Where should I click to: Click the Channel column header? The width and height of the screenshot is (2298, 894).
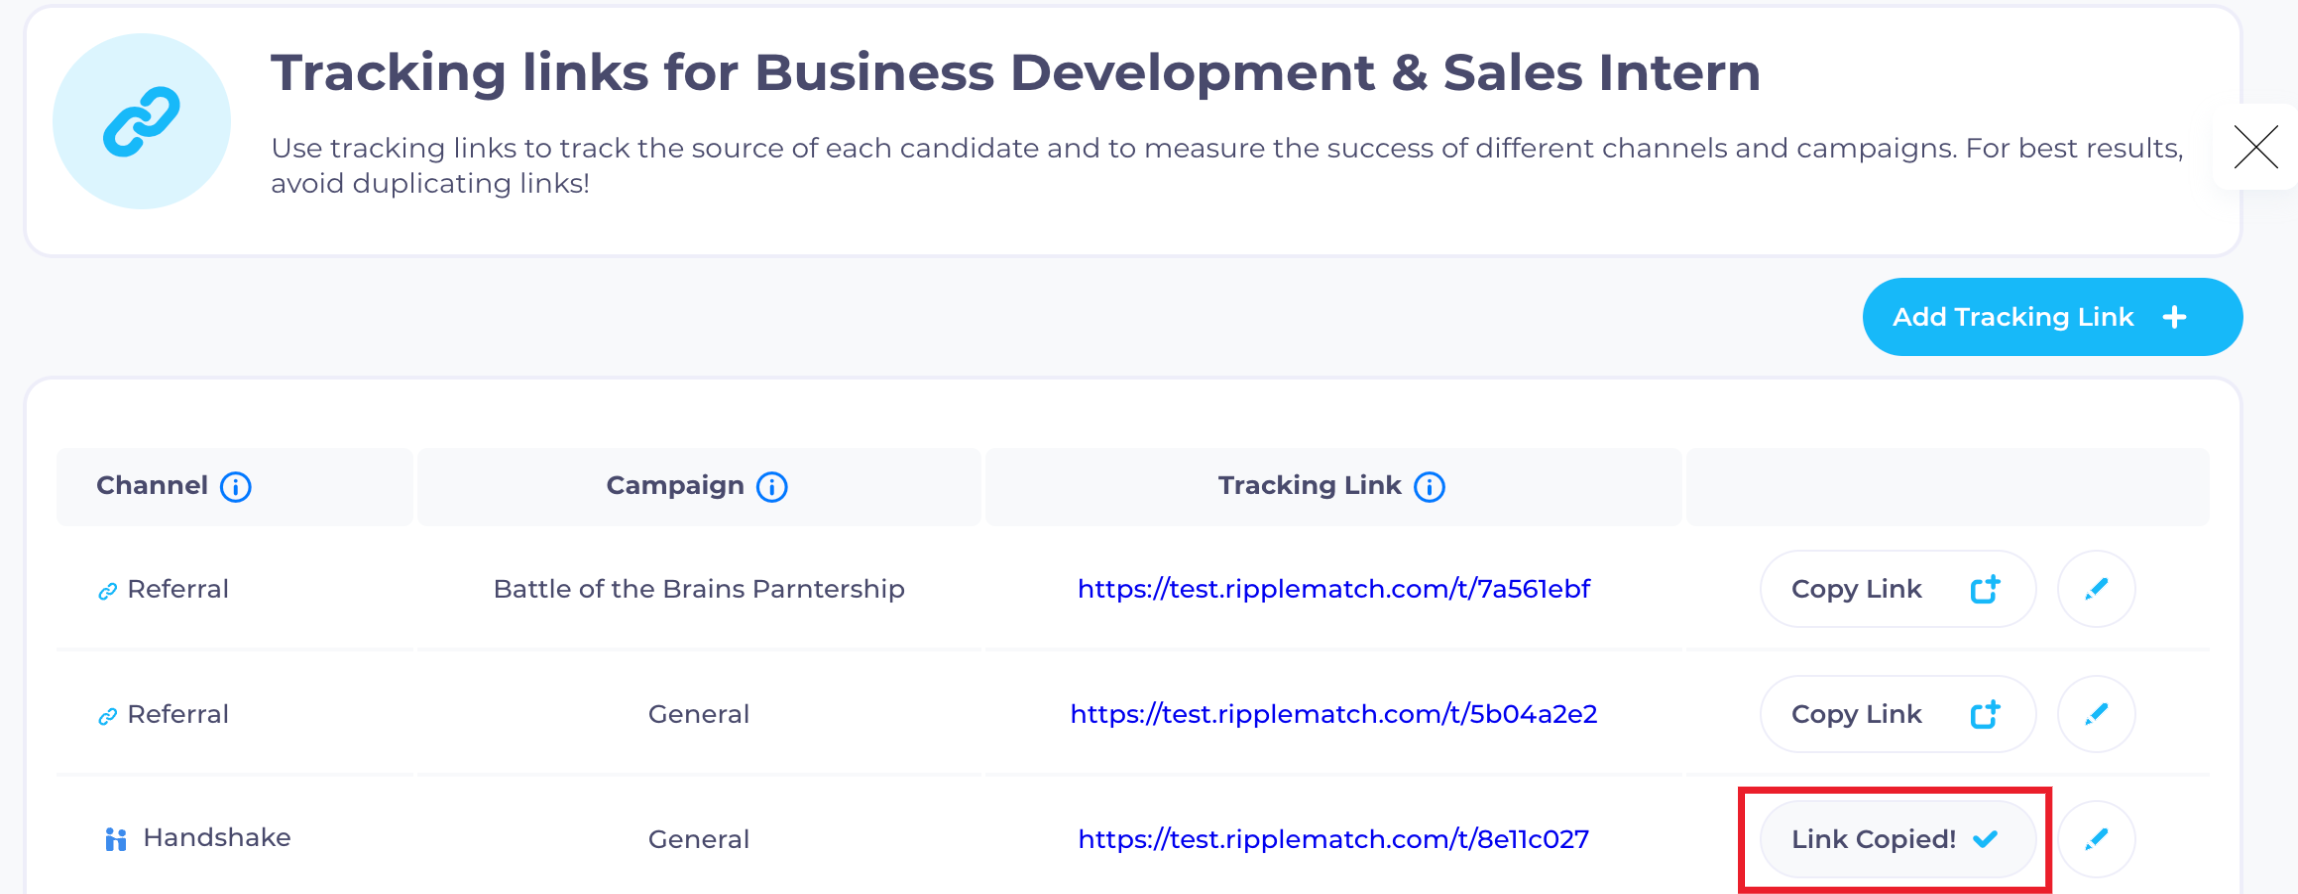pyautogui.click(x=152, y=486)
